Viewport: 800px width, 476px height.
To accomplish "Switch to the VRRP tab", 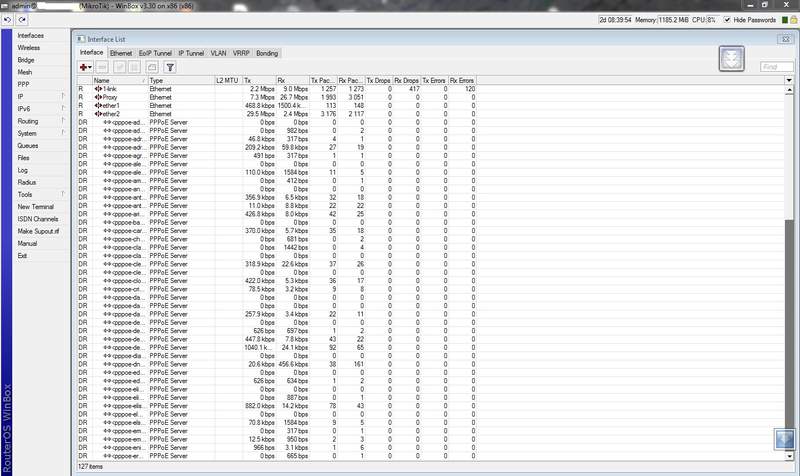I will point(241,53).
